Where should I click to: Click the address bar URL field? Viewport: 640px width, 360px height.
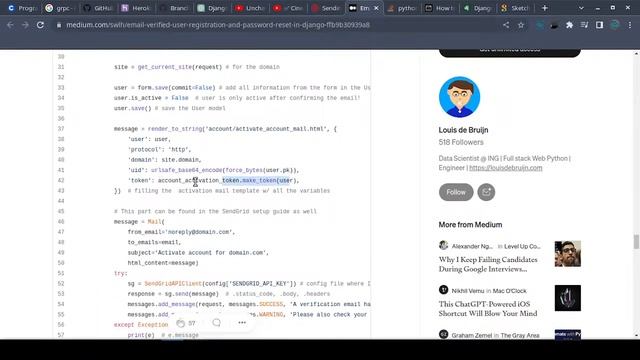218,25
